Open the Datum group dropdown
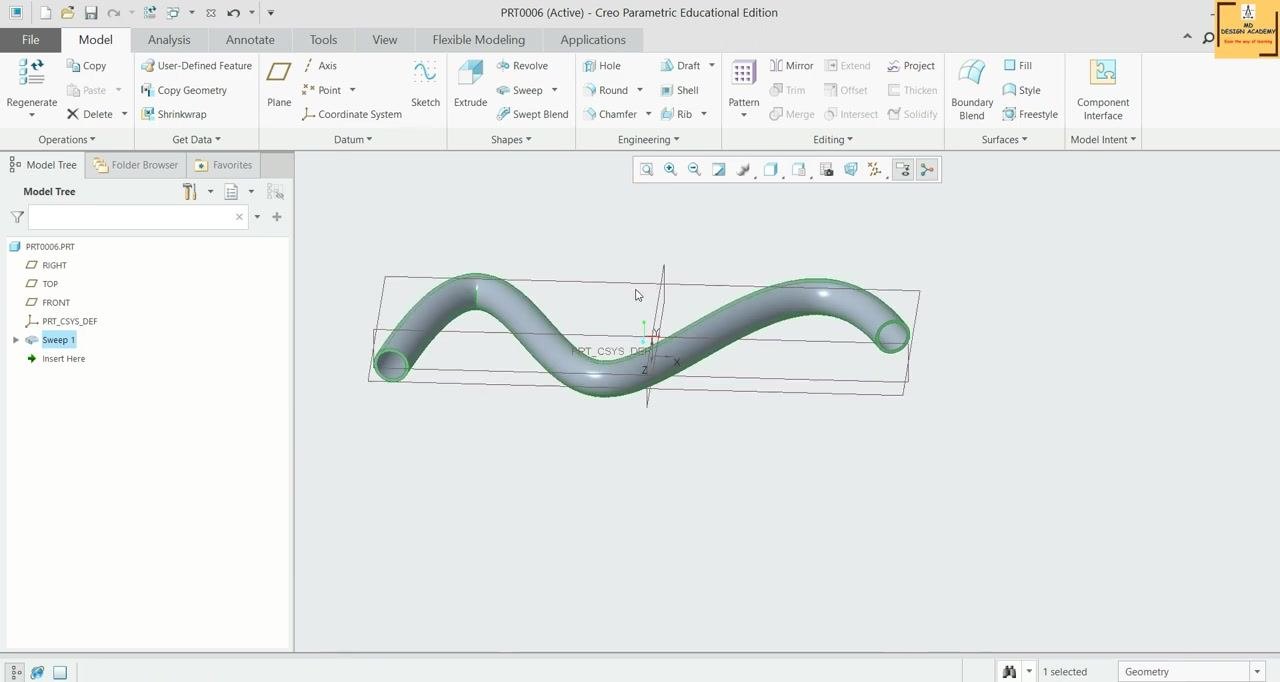 pos(352,140)
